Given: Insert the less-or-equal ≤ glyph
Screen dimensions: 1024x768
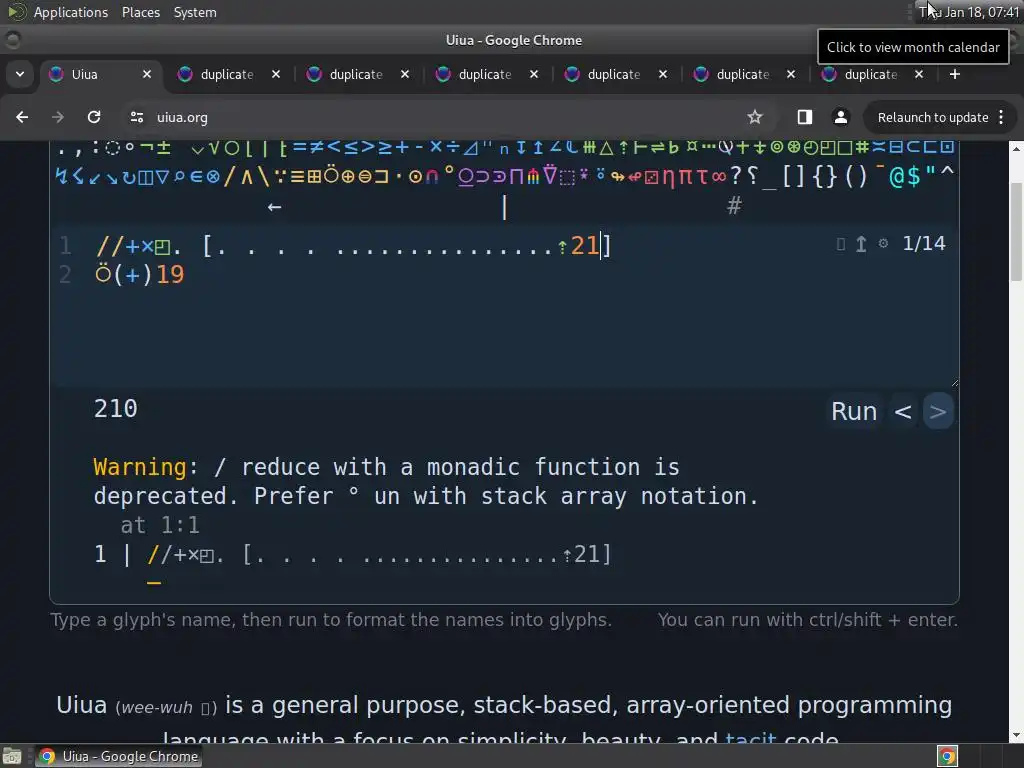Looking at the screenshot, I should (350, 147).
